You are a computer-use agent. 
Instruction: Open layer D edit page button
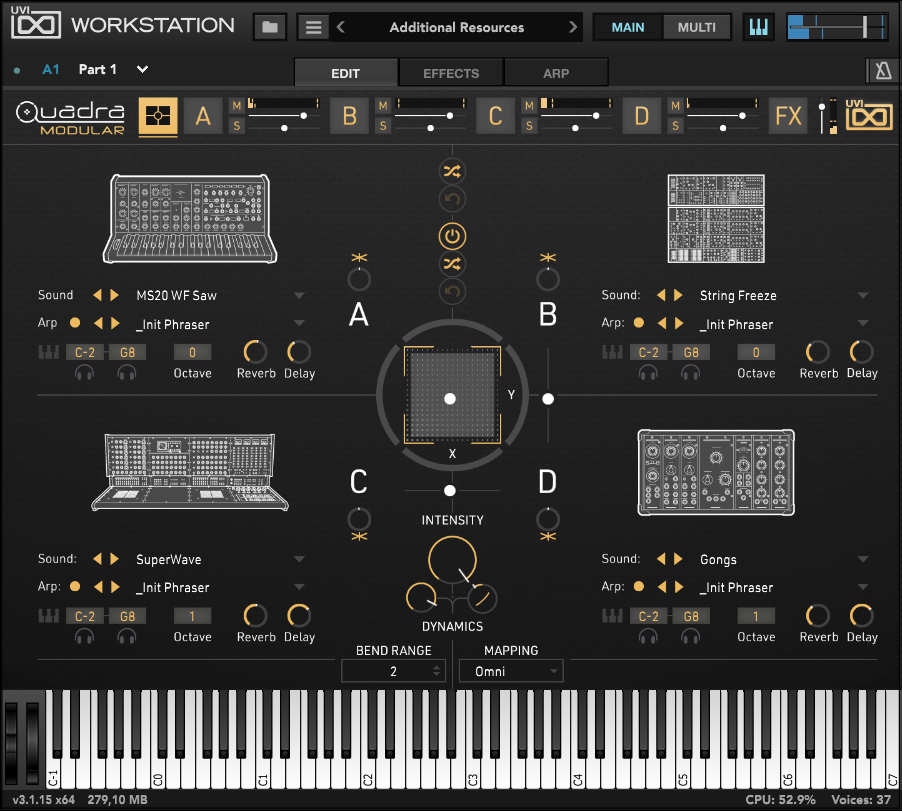tap(641, 116)
